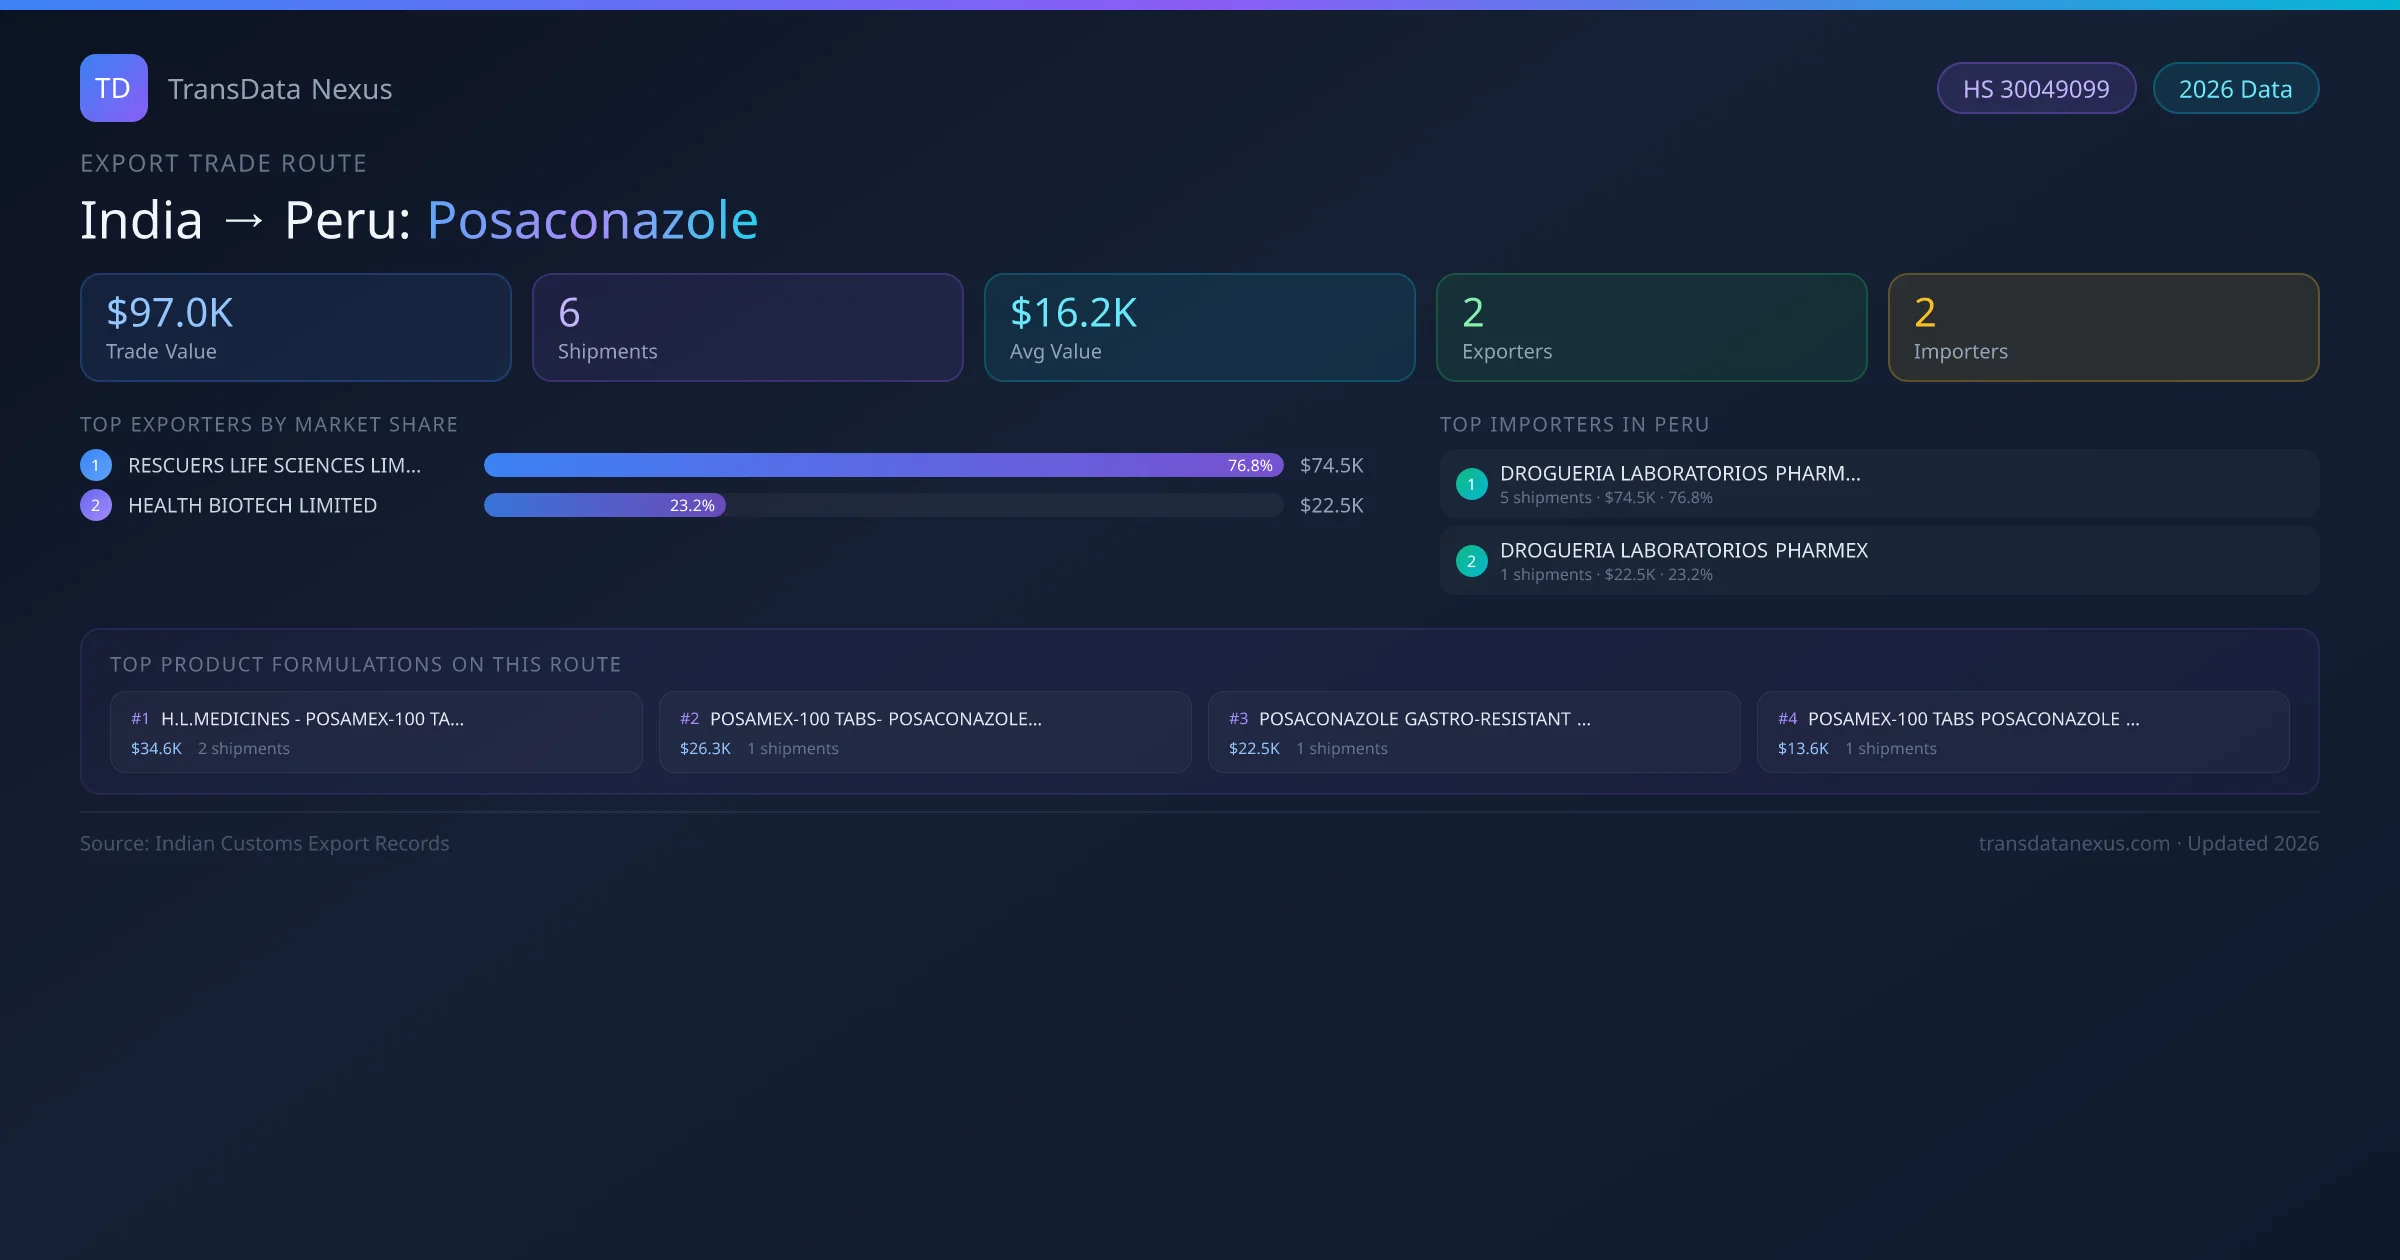Click the TD logo icon
This screenshot has width=2400, height=1260.
click(113, 88)
